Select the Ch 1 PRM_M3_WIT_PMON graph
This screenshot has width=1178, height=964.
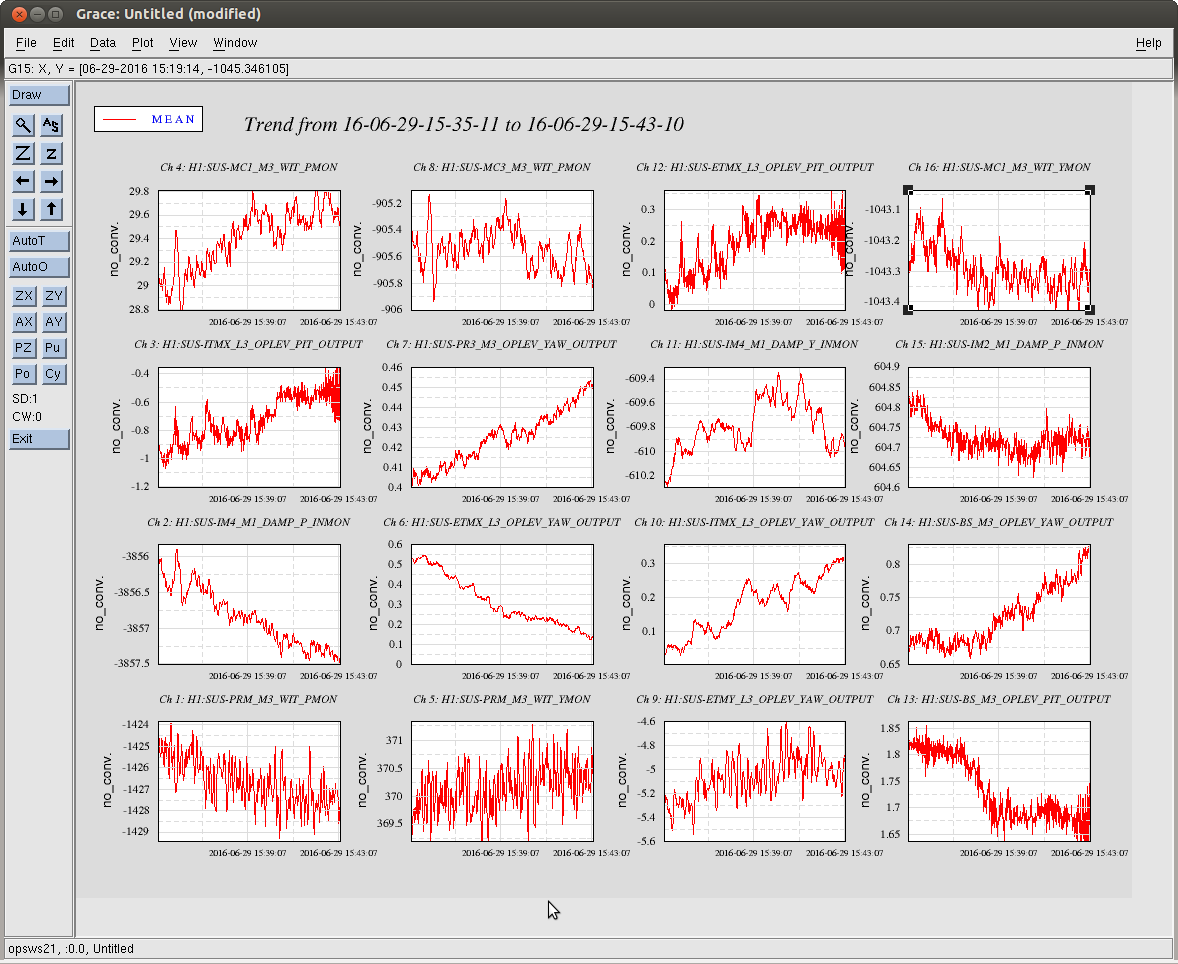click(249, 781)
